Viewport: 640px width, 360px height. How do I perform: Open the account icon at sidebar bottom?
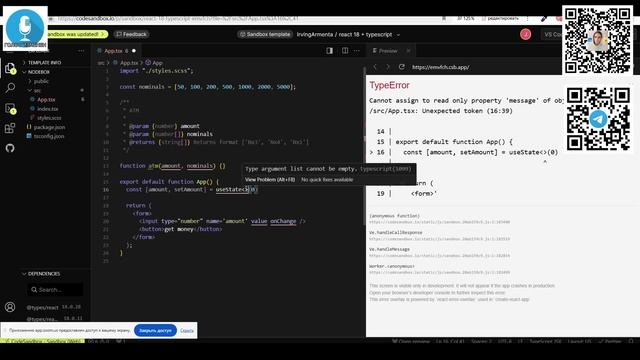pos(10,307)
